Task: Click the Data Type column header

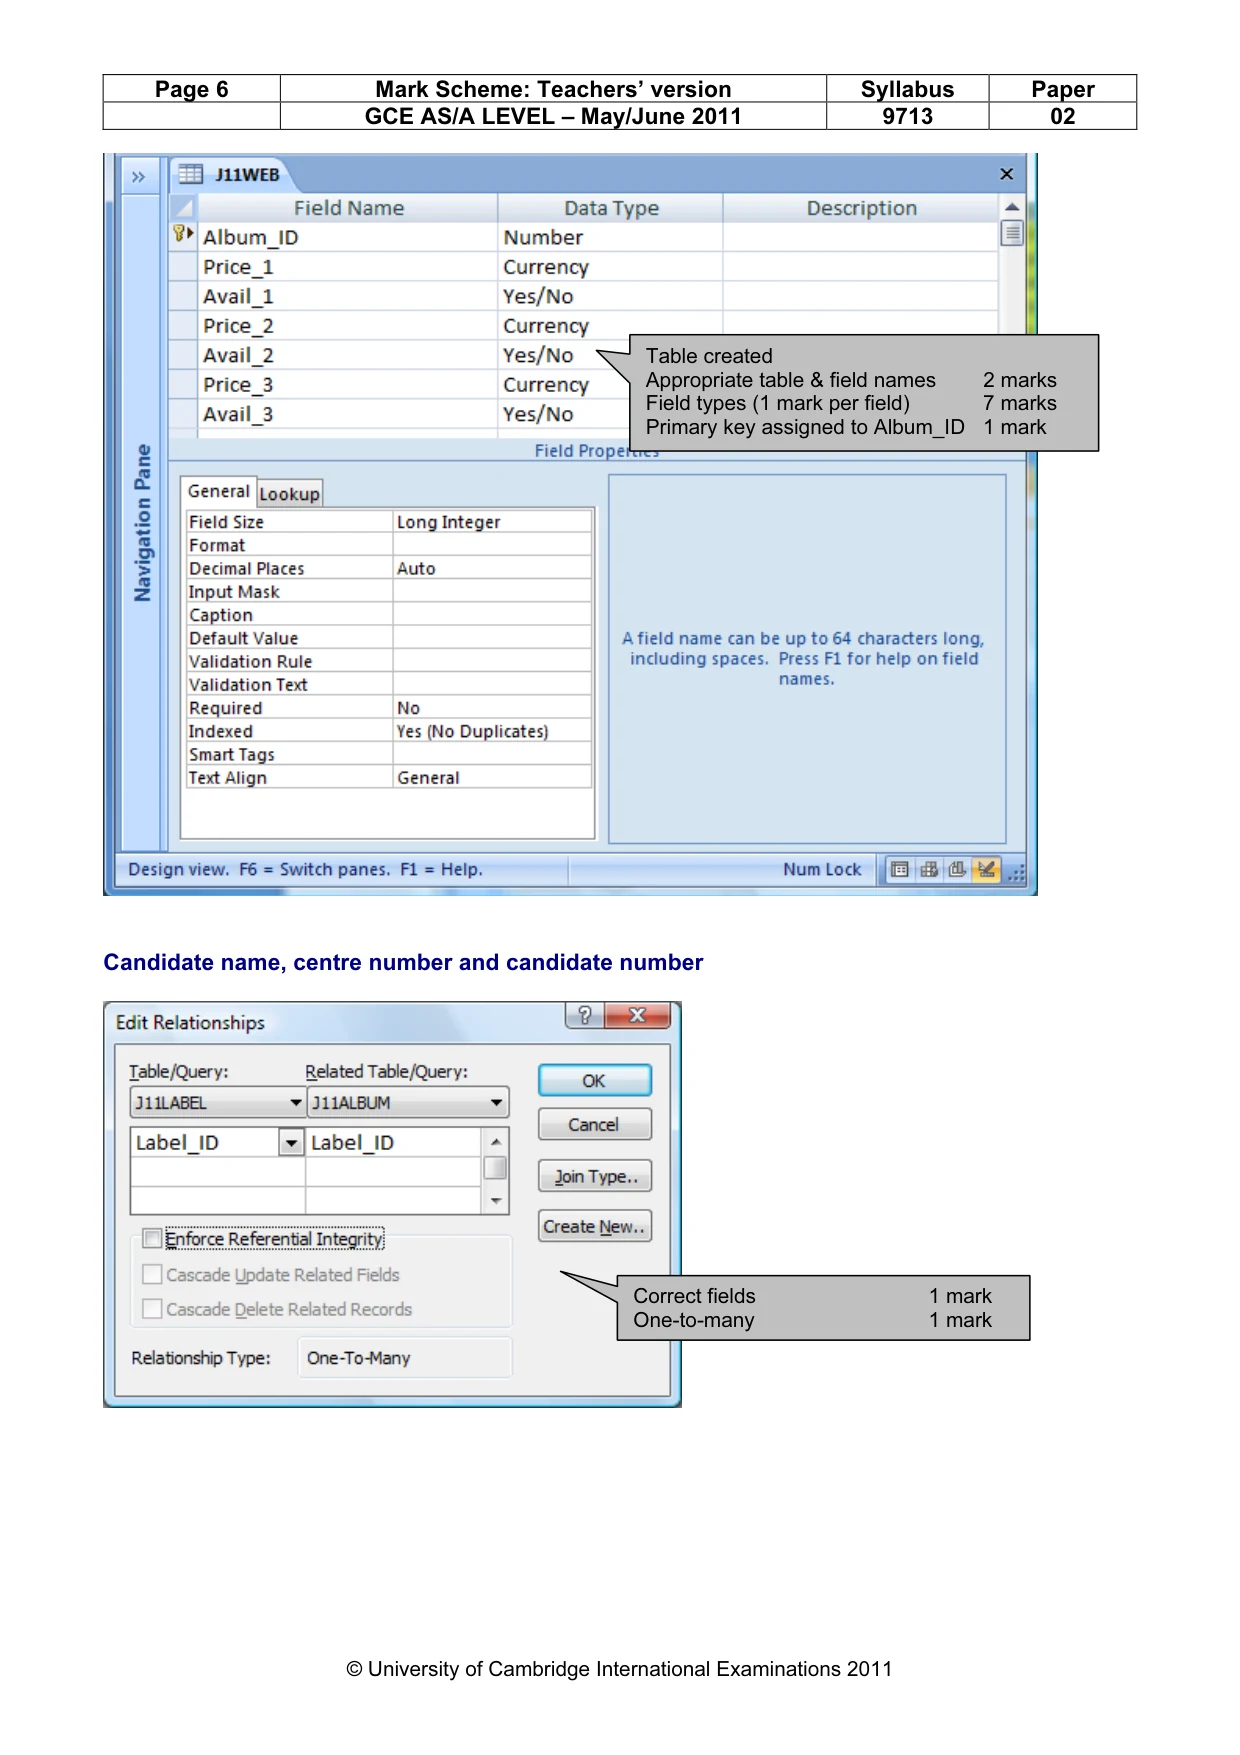Action: coord(611,208)
